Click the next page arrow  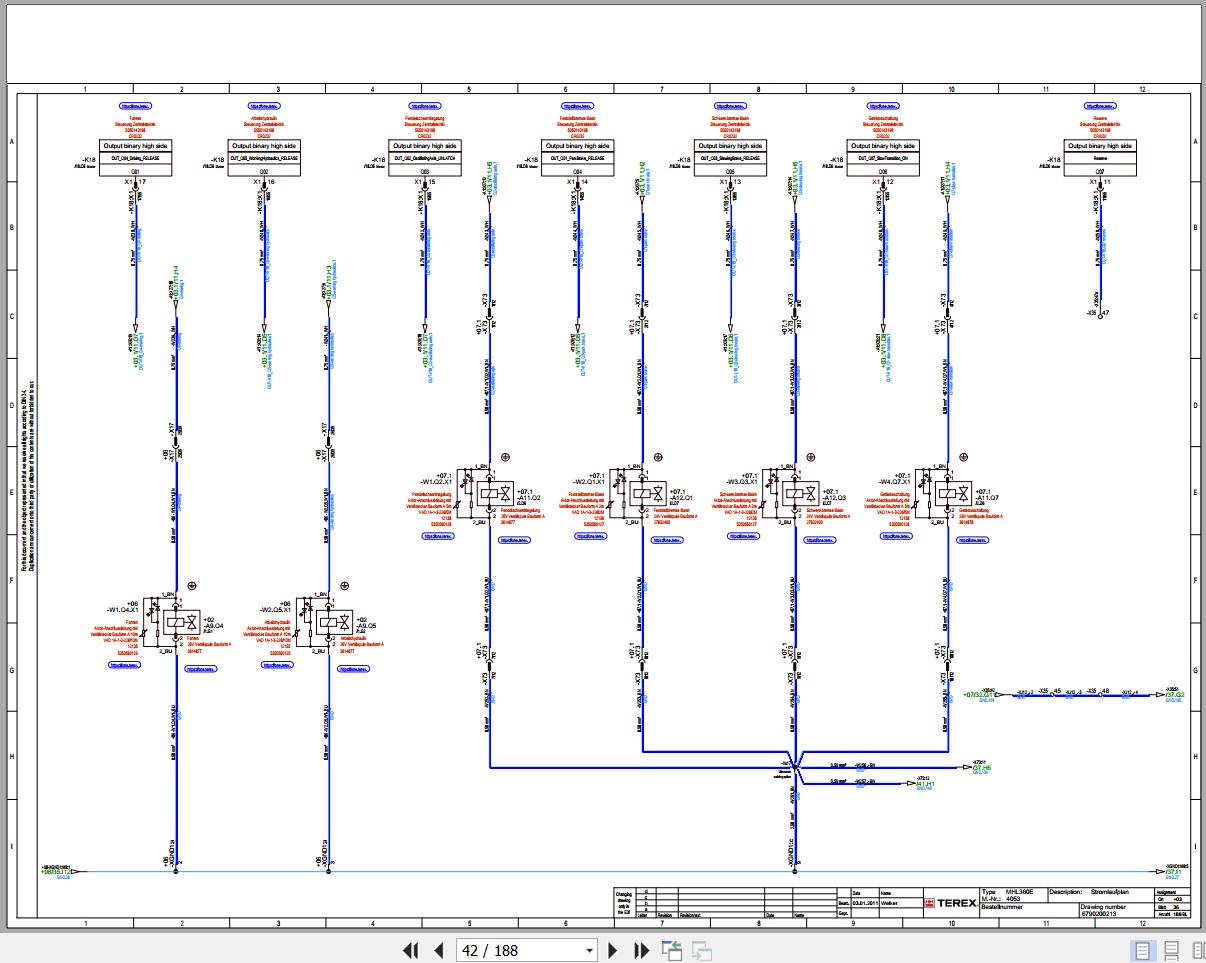614,950
